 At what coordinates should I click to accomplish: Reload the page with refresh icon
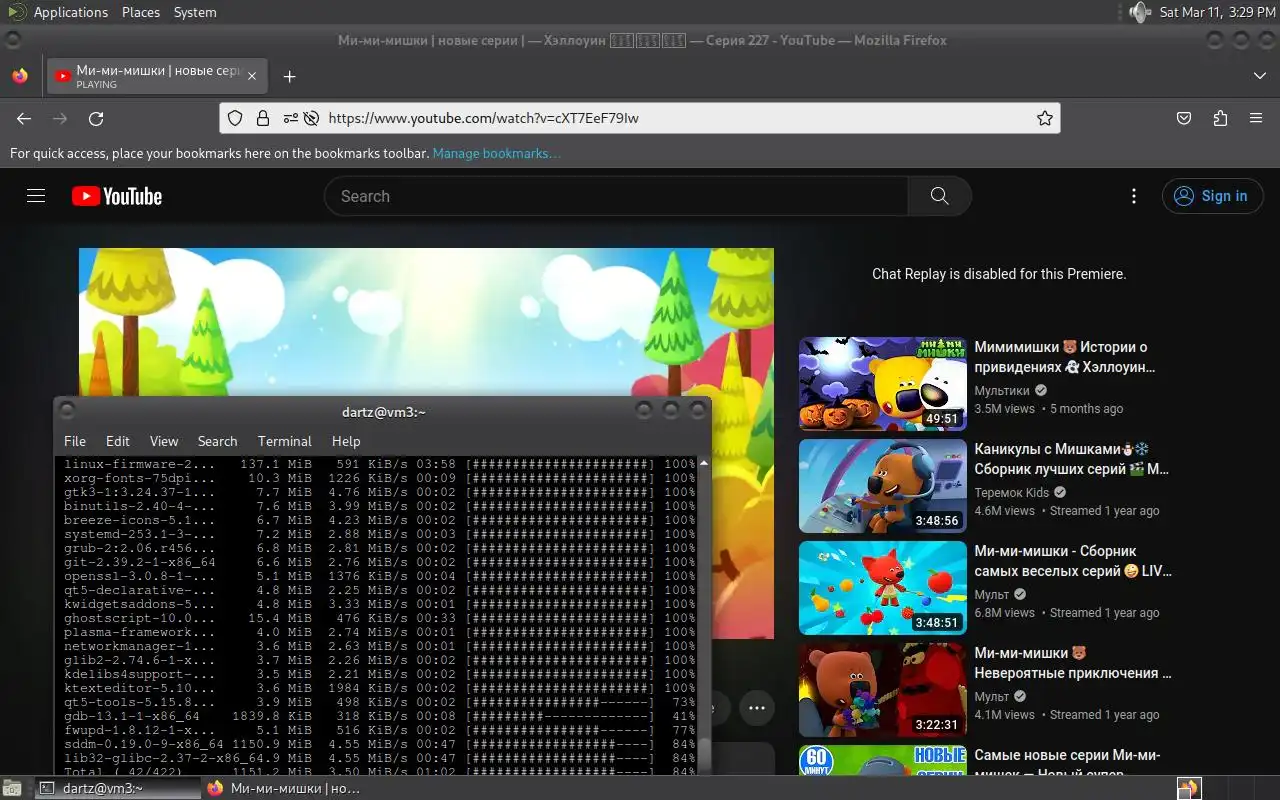(x=96, y=118)
